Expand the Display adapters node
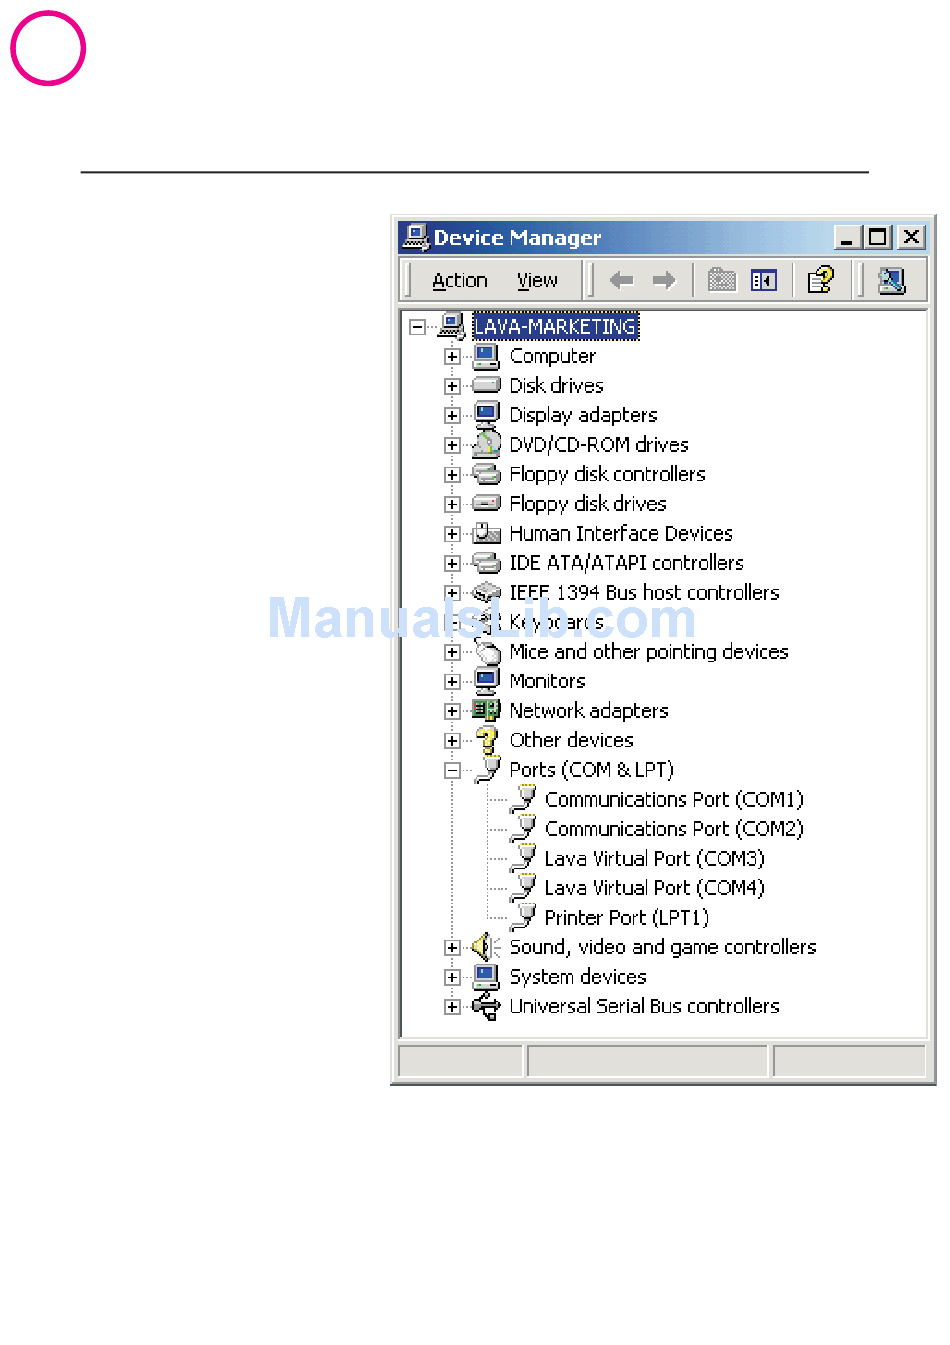950x1345 pixels. [x=452, y=415]
